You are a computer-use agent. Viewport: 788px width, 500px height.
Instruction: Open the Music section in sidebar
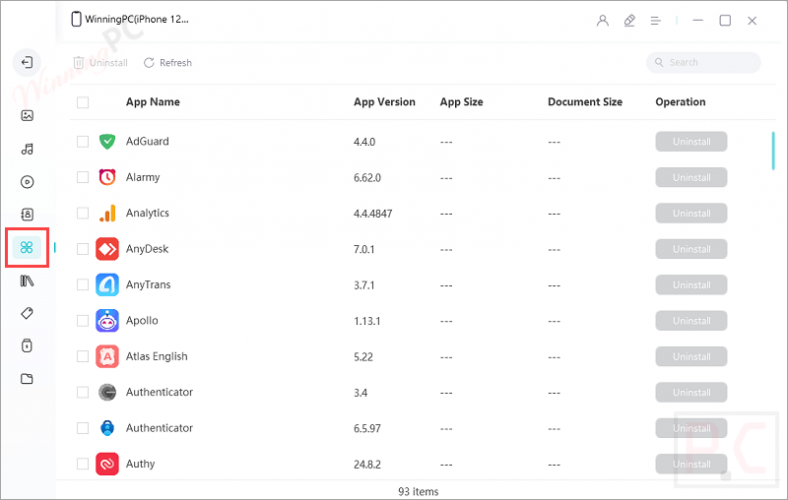click(27, 149)
